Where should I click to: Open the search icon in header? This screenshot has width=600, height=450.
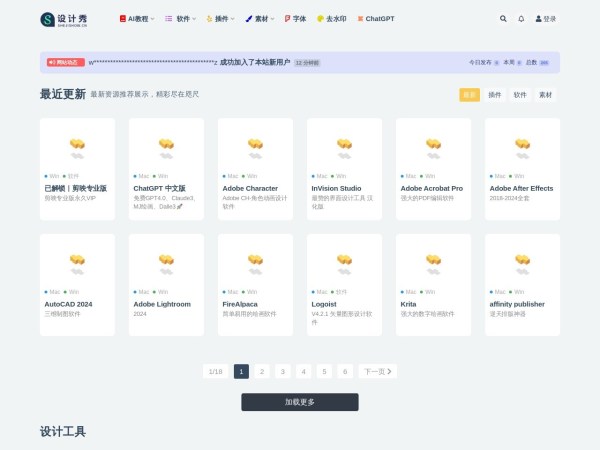pos(503,19)
